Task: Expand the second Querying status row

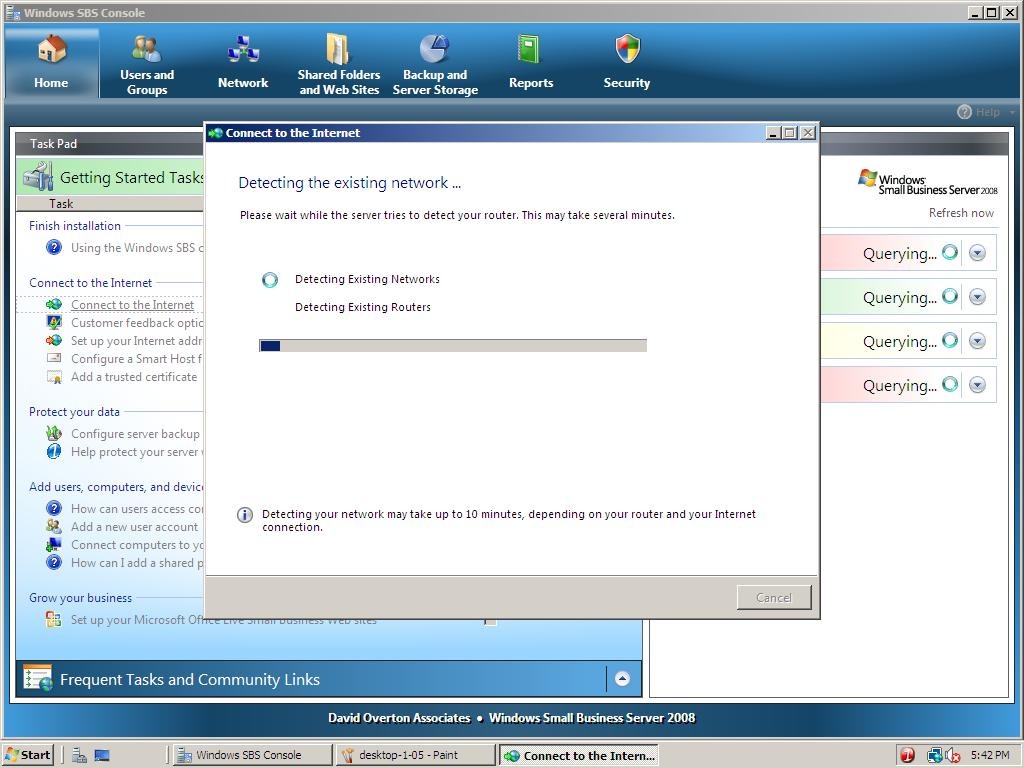Action: pos(977,297)
